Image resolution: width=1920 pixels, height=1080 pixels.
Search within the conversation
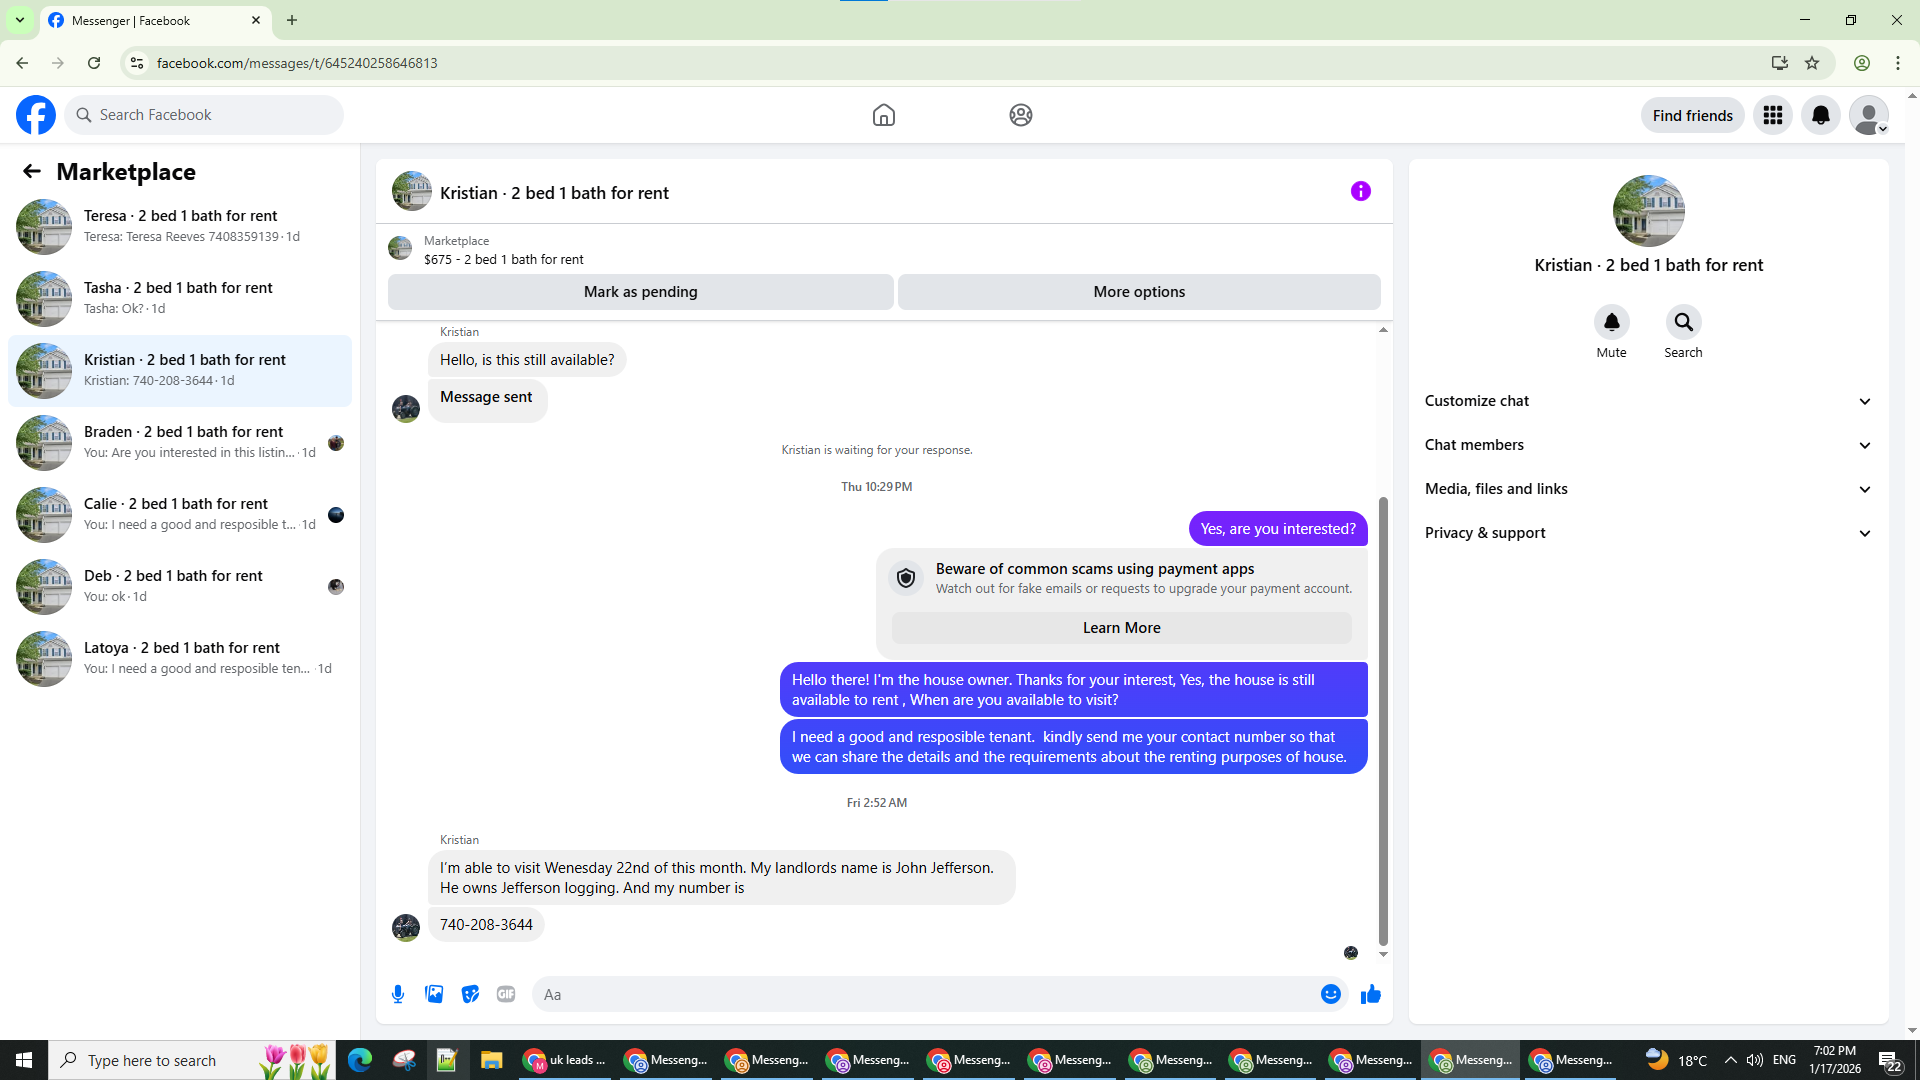point(1683,322)
